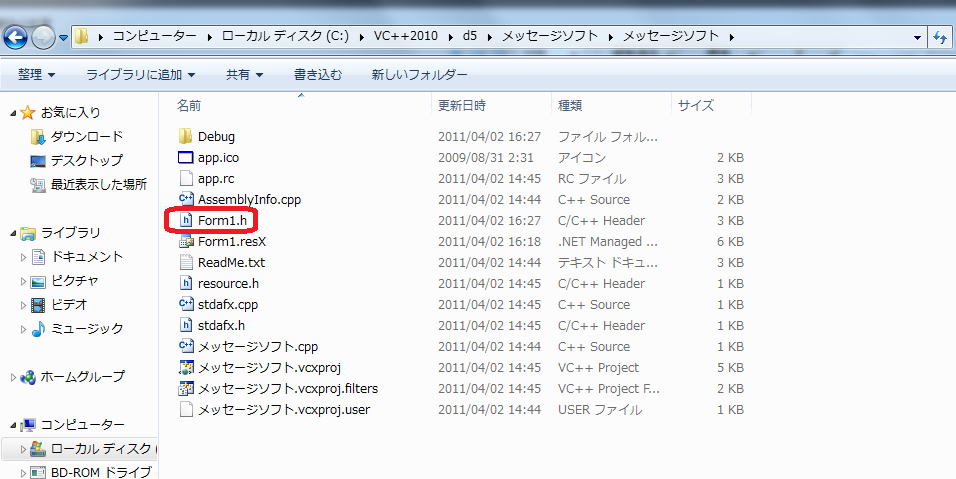Select the ReadMe.txt file icon
Screen dimensions: 956x479
(x=186, y=262)
